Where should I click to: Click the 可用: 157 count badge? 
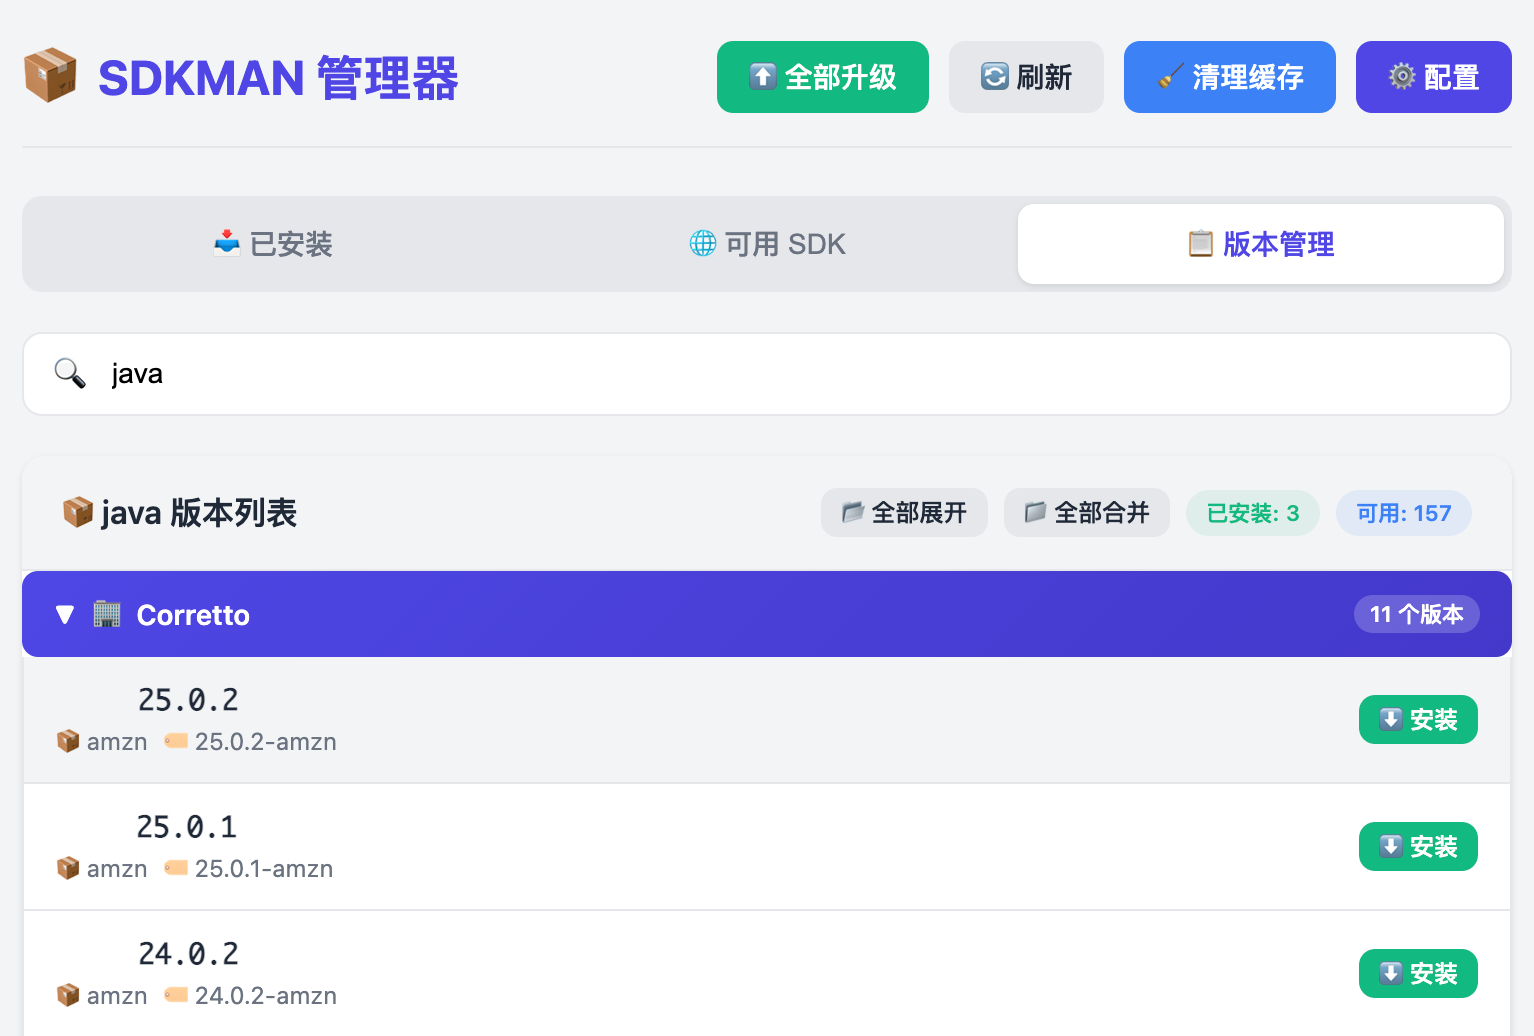pyautogui.click(x=1403, y=513)
